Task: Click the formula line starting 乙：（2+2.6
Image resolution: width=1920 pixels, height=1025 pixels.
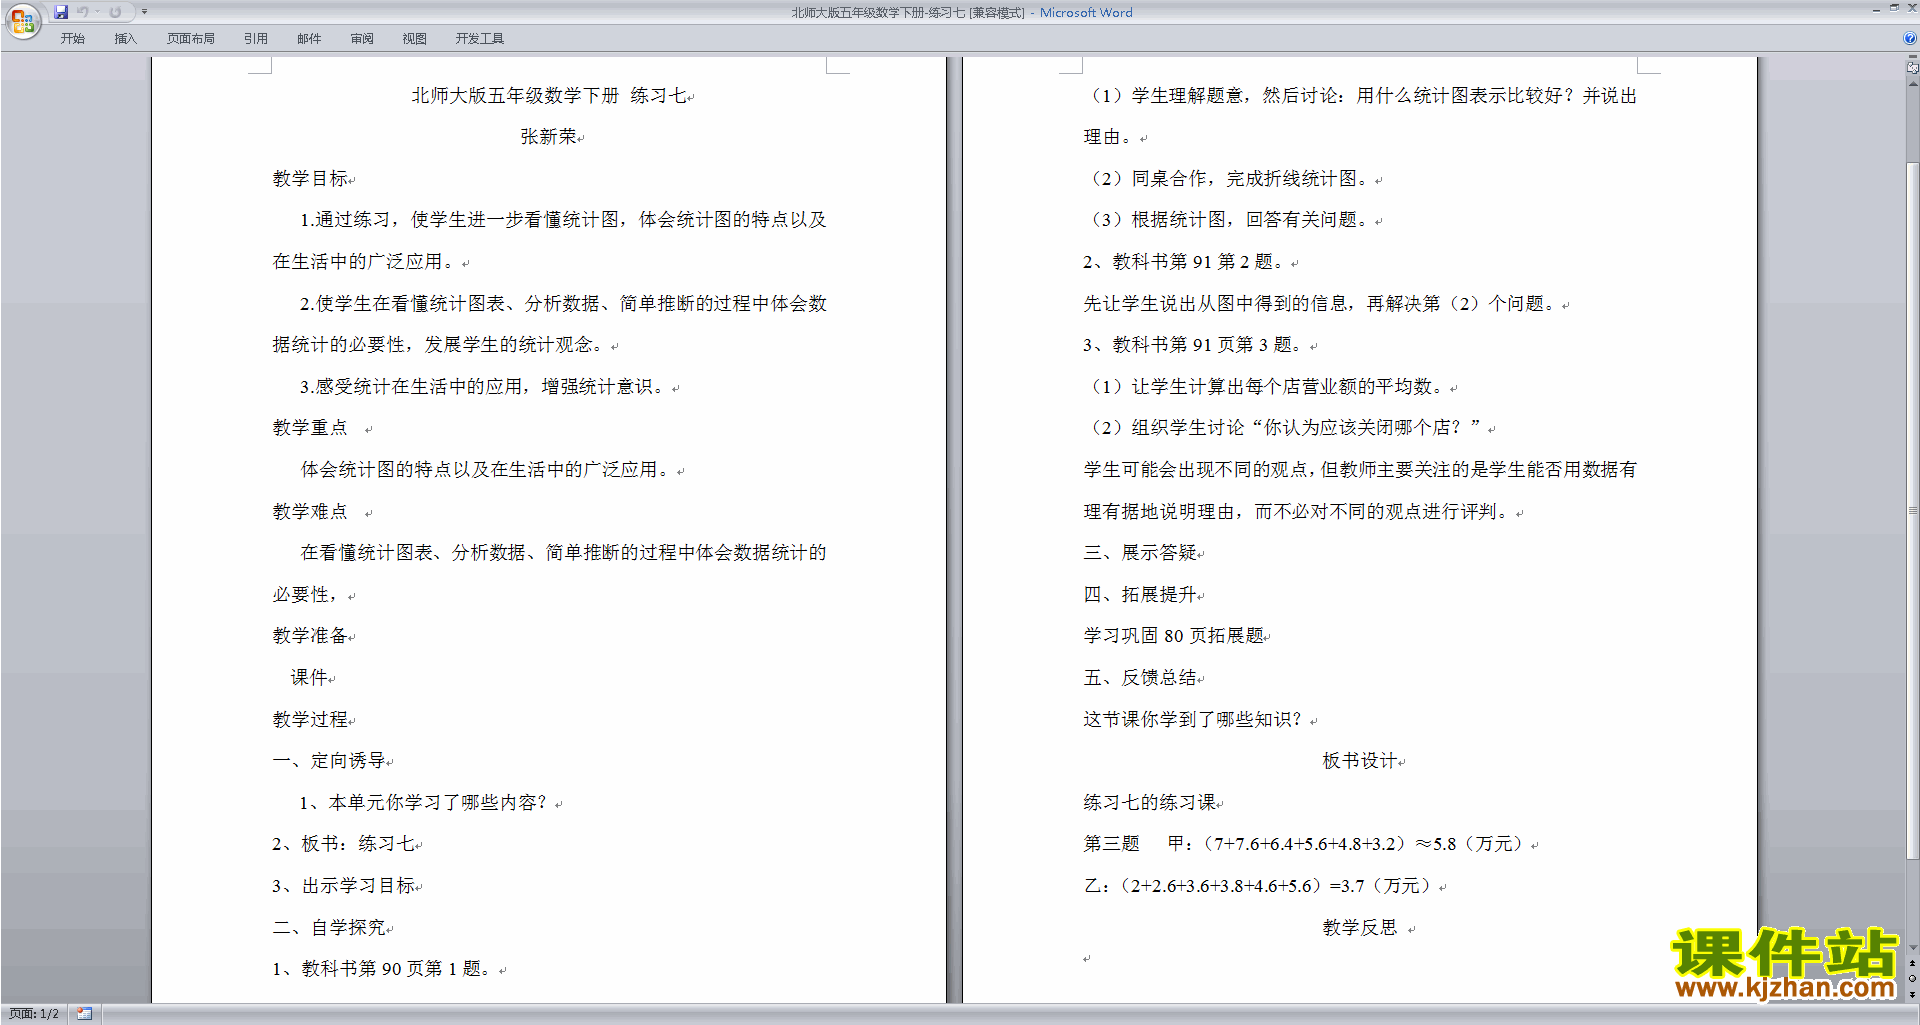Action: (x=1260, y=886)
